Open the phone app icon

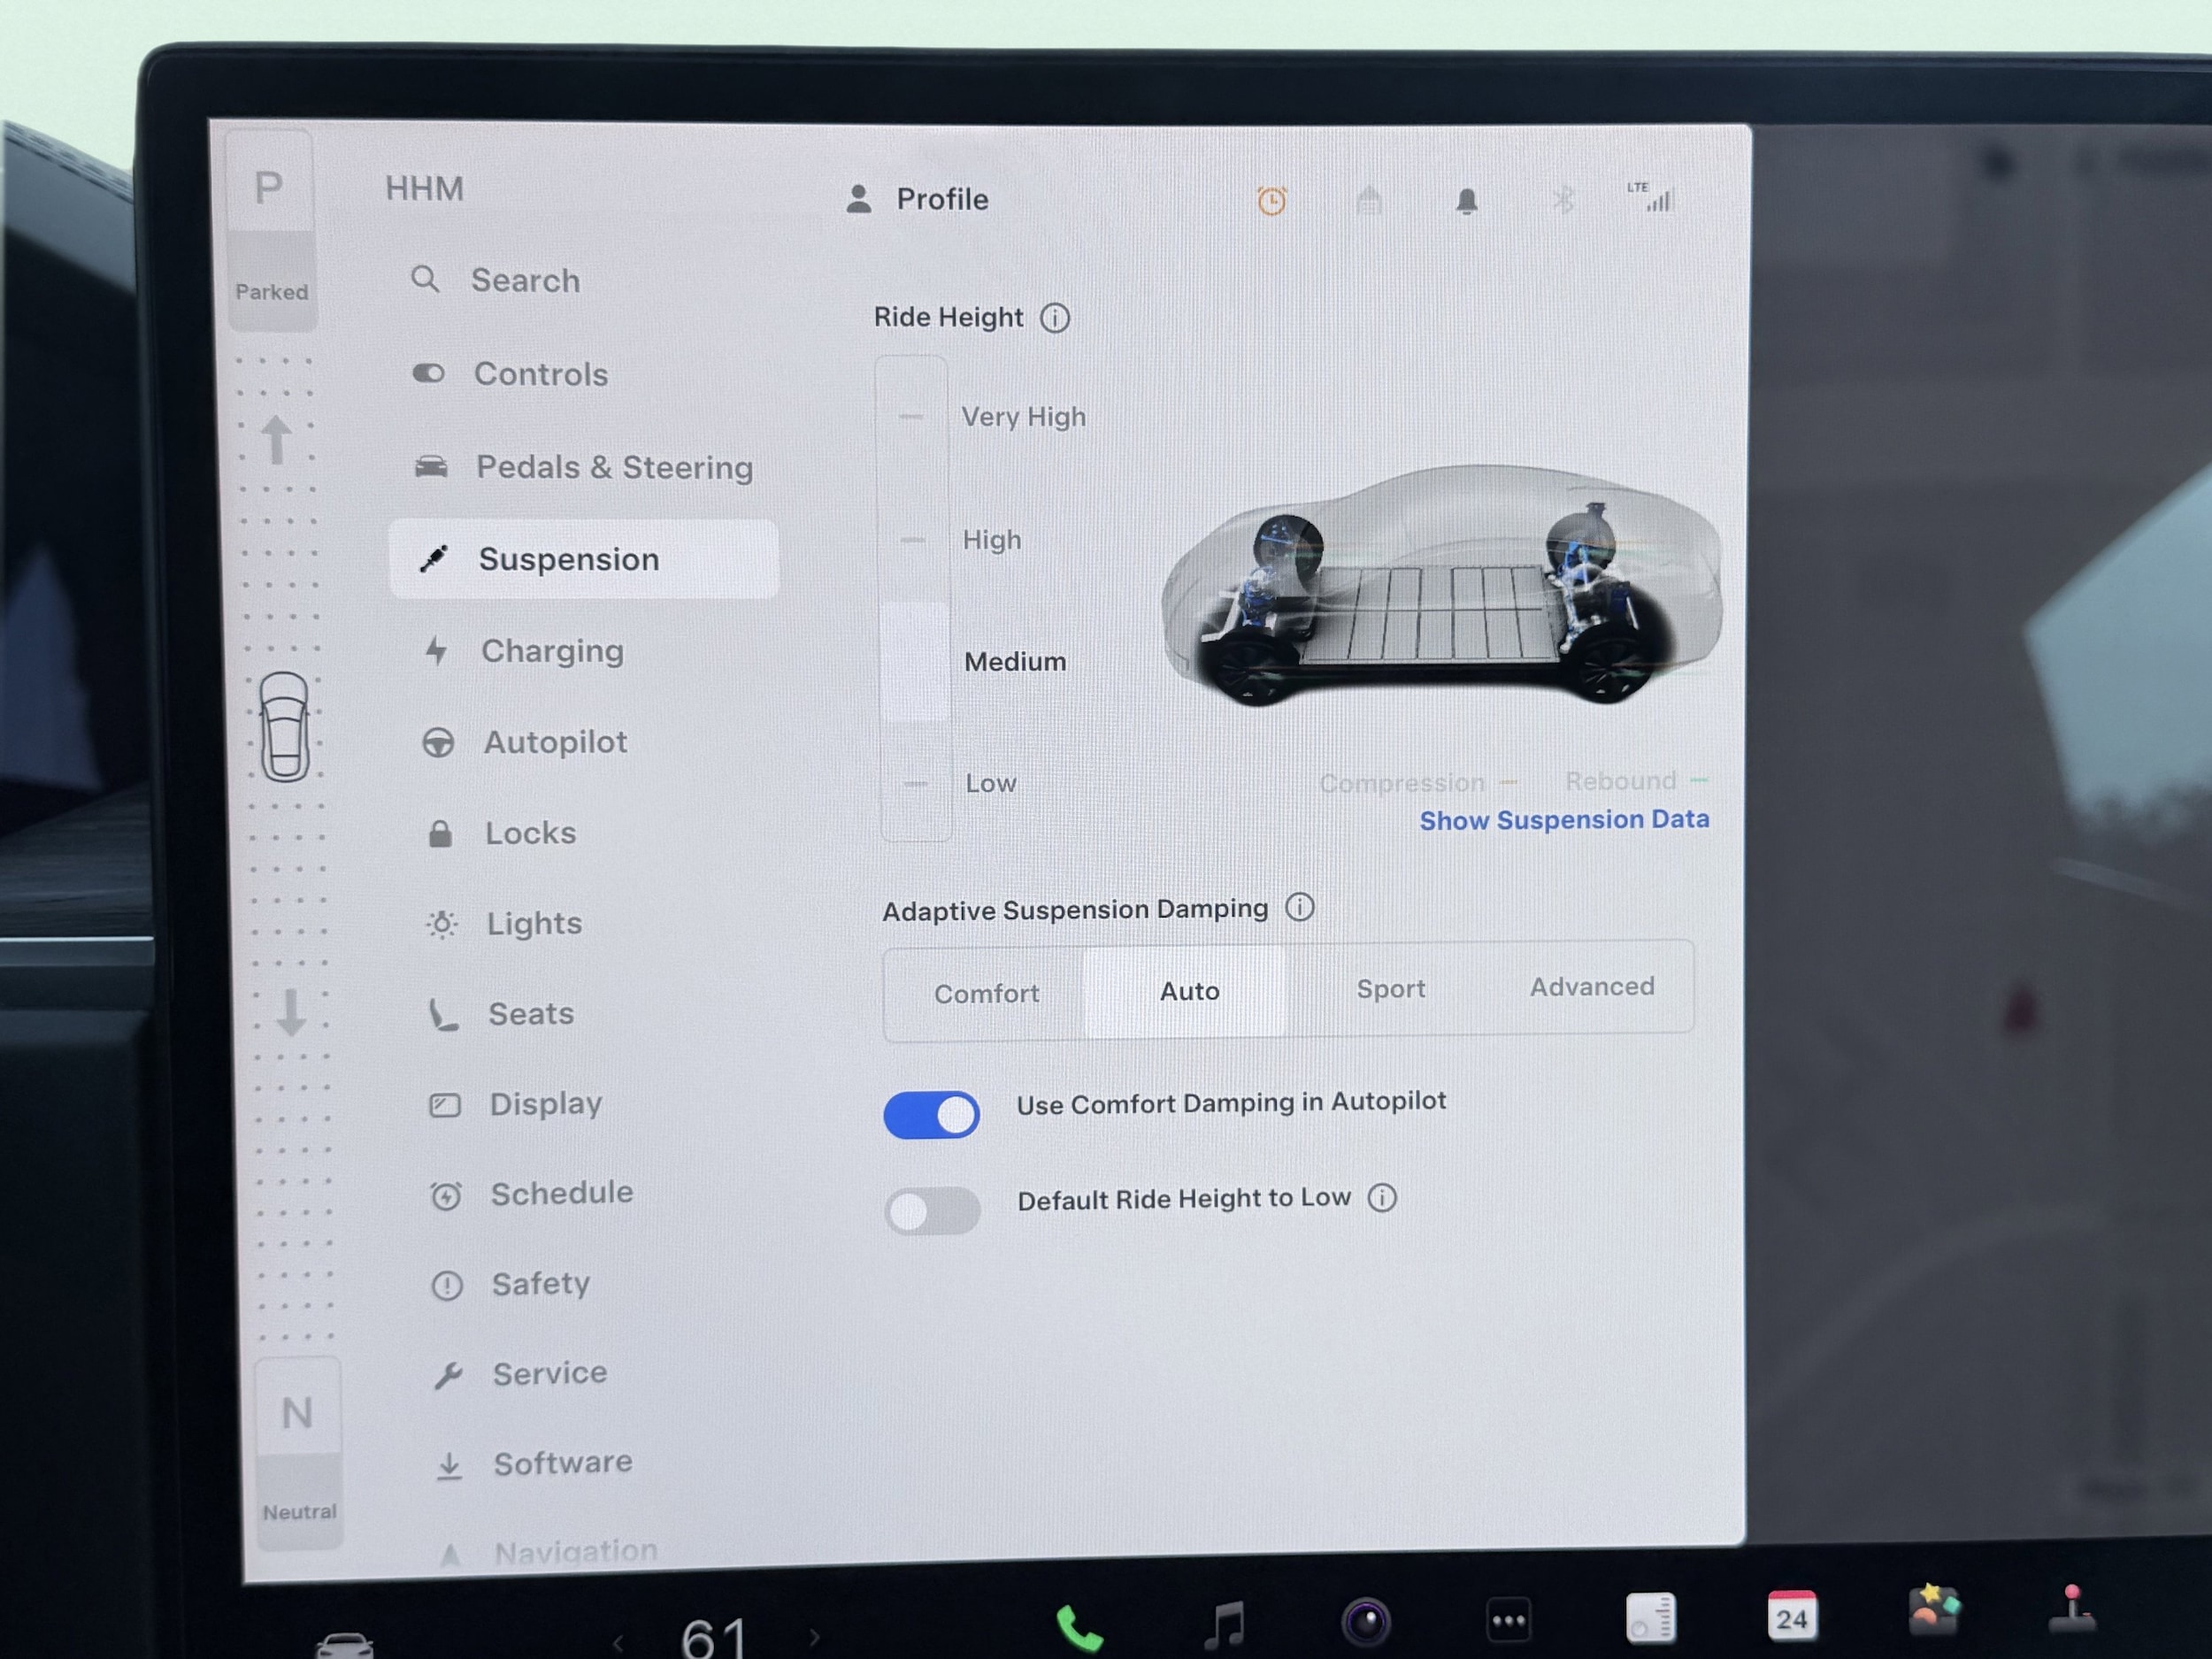(x=1079, y=1627)
